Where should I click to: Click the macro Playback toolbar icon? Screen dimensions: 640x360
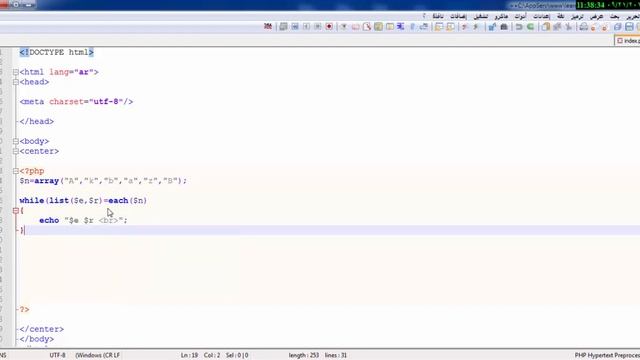click(306, 27)
